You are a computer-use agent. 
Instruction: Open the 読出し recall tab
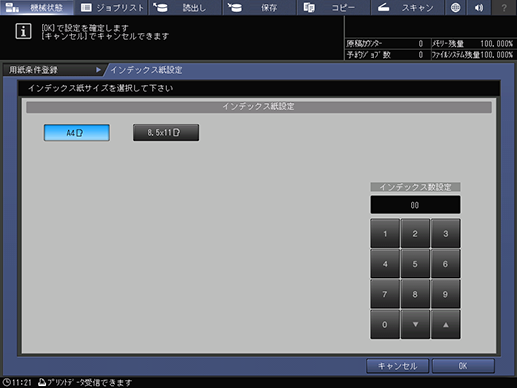click(186, 7)
